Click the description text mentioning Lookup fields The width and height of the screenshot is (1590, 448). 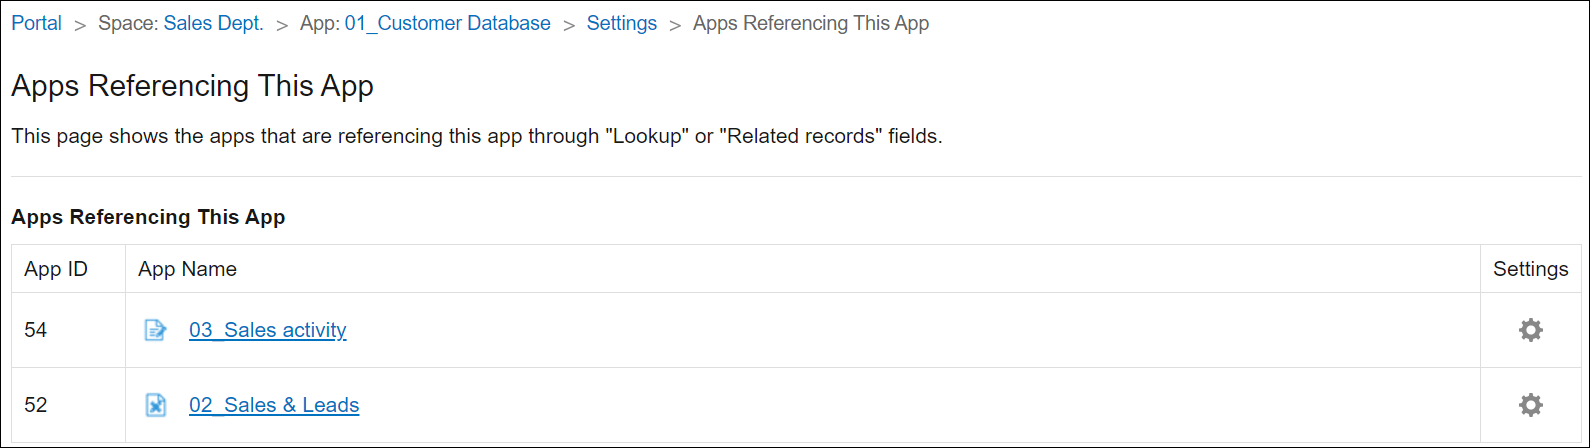[x=476, y=136]
